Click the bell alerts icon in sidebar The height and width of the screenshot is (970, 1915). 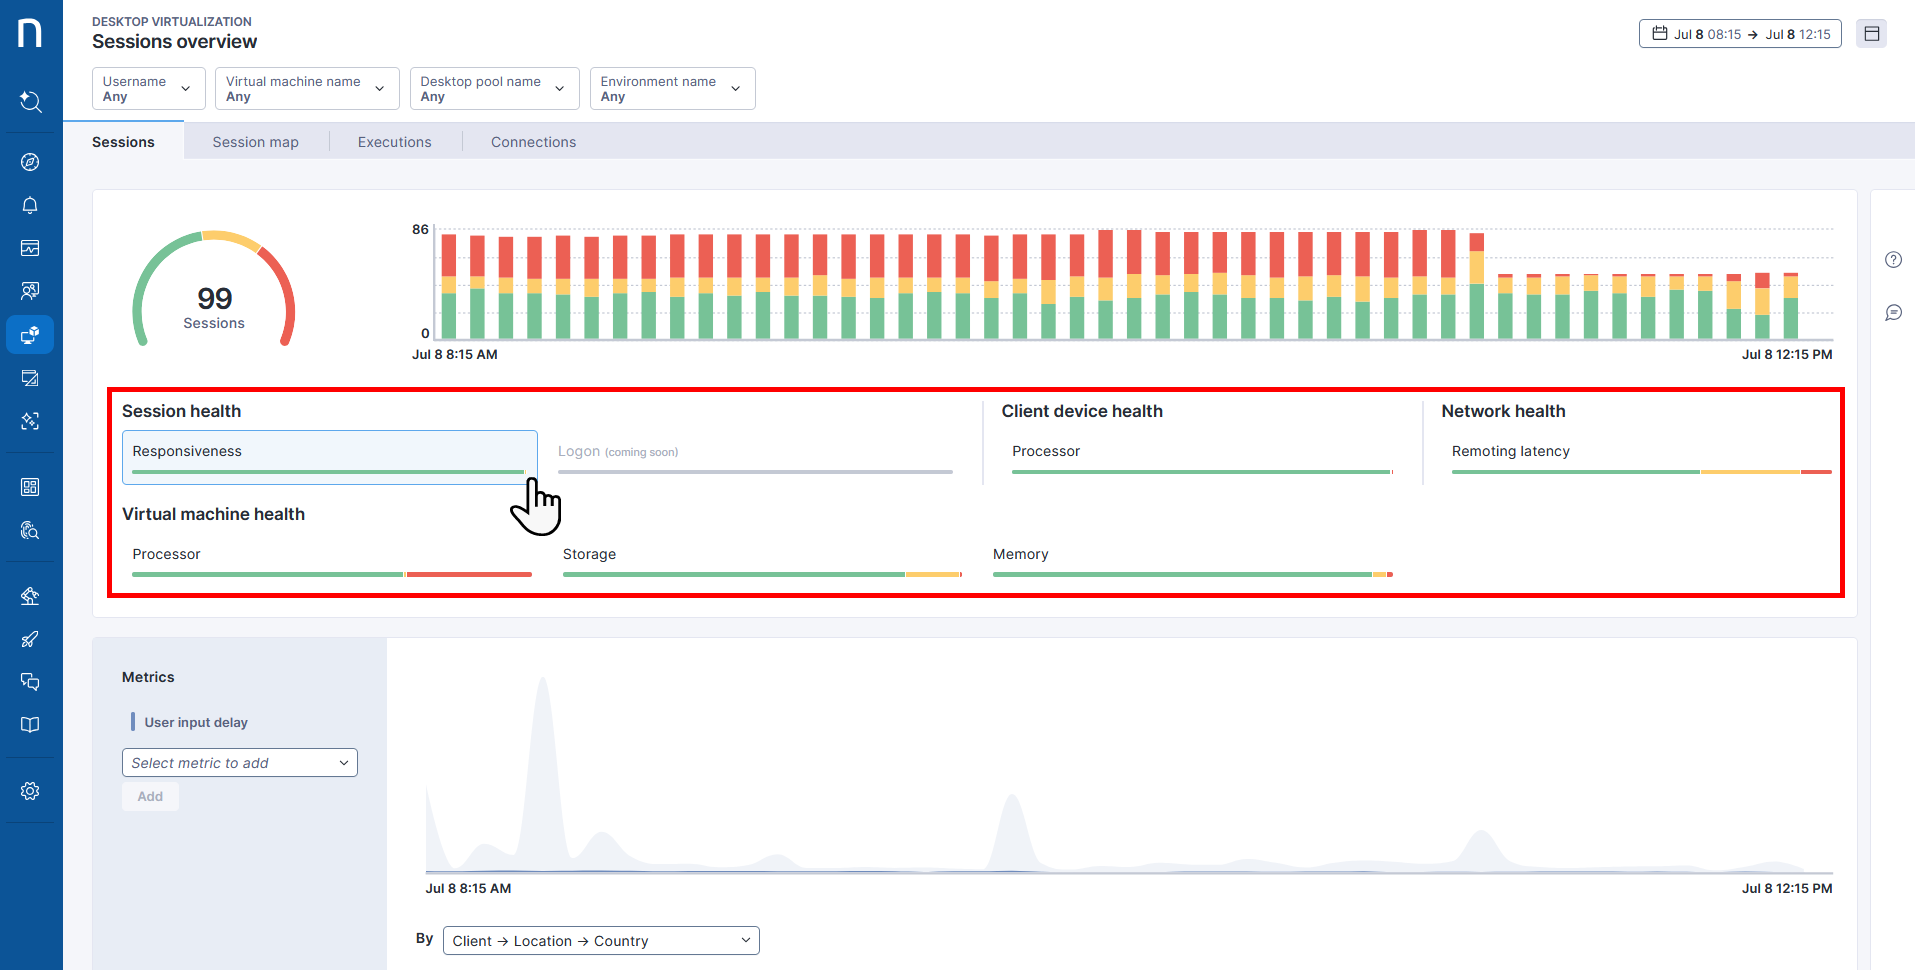(x=30, y=205)
